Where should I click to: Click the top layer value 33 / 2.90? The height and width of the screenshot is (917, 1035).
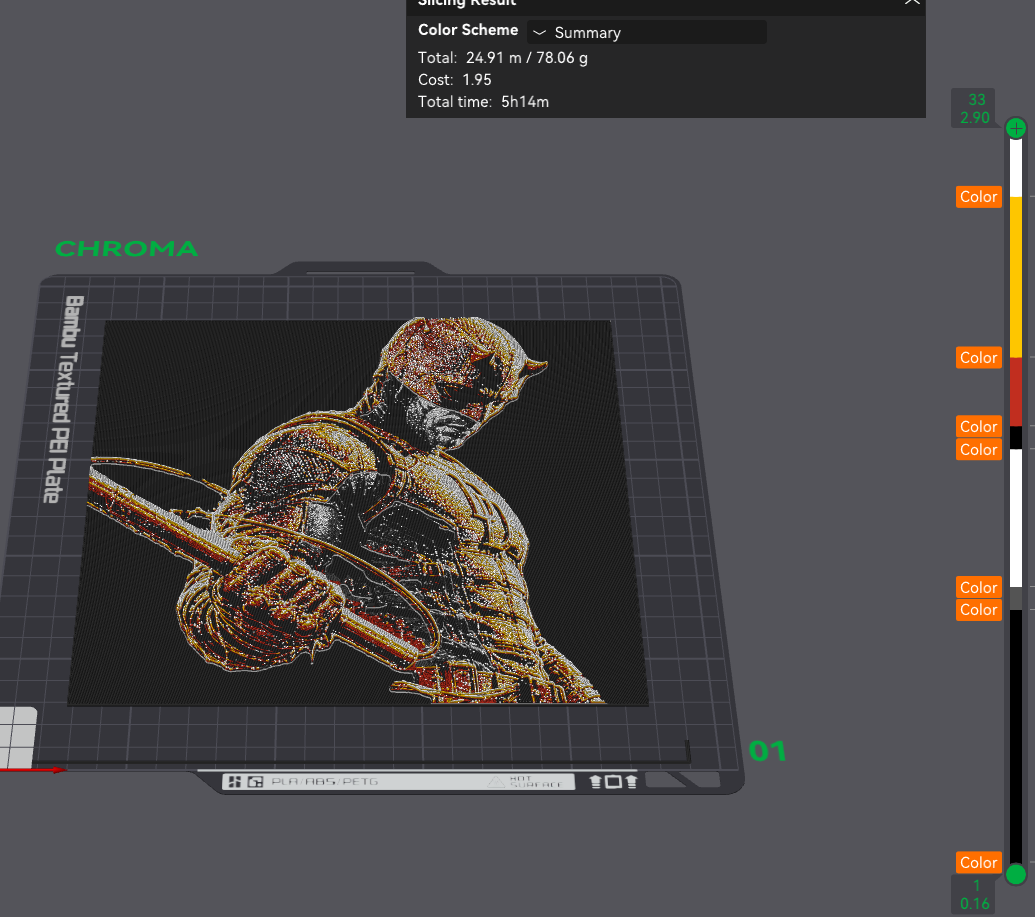[x=975, y=108]
